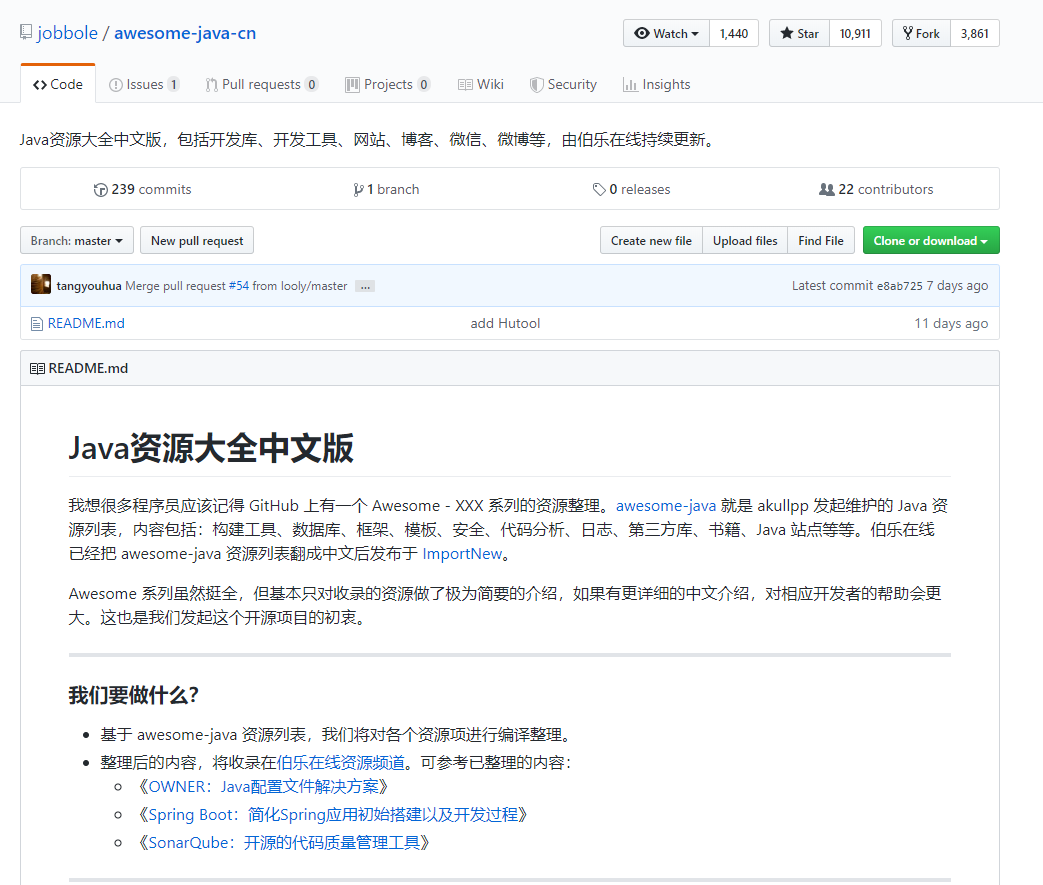1043x885 pixels.
Task: Star the repository
Action: click(800, 33)
